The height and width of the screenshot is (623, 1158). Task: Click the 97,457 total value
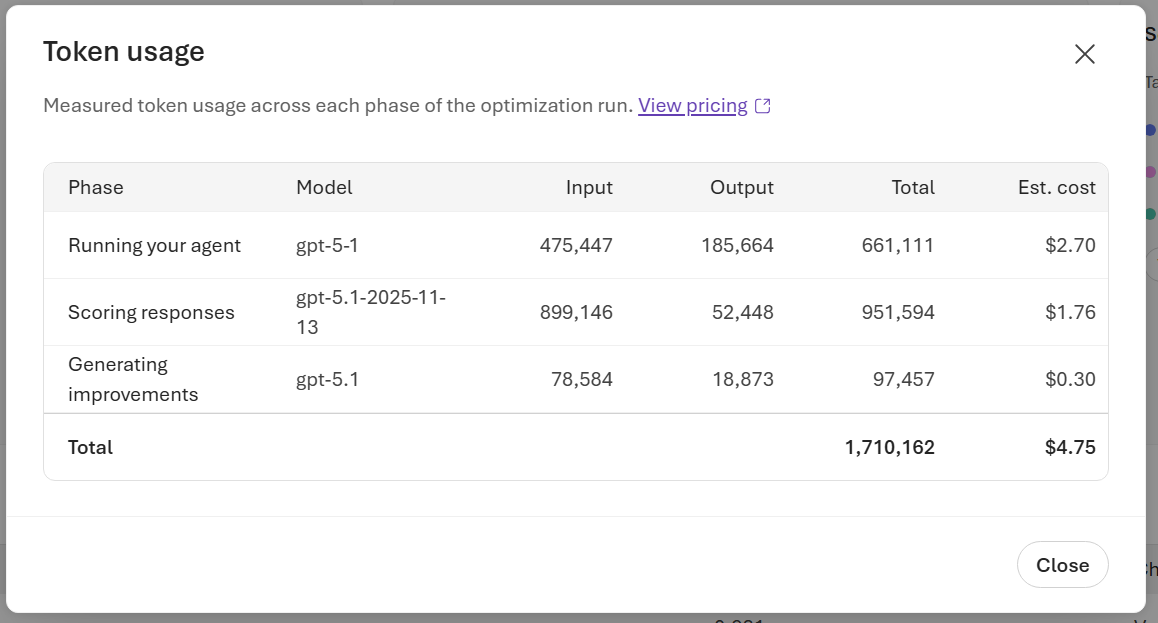tap(903, 379)
